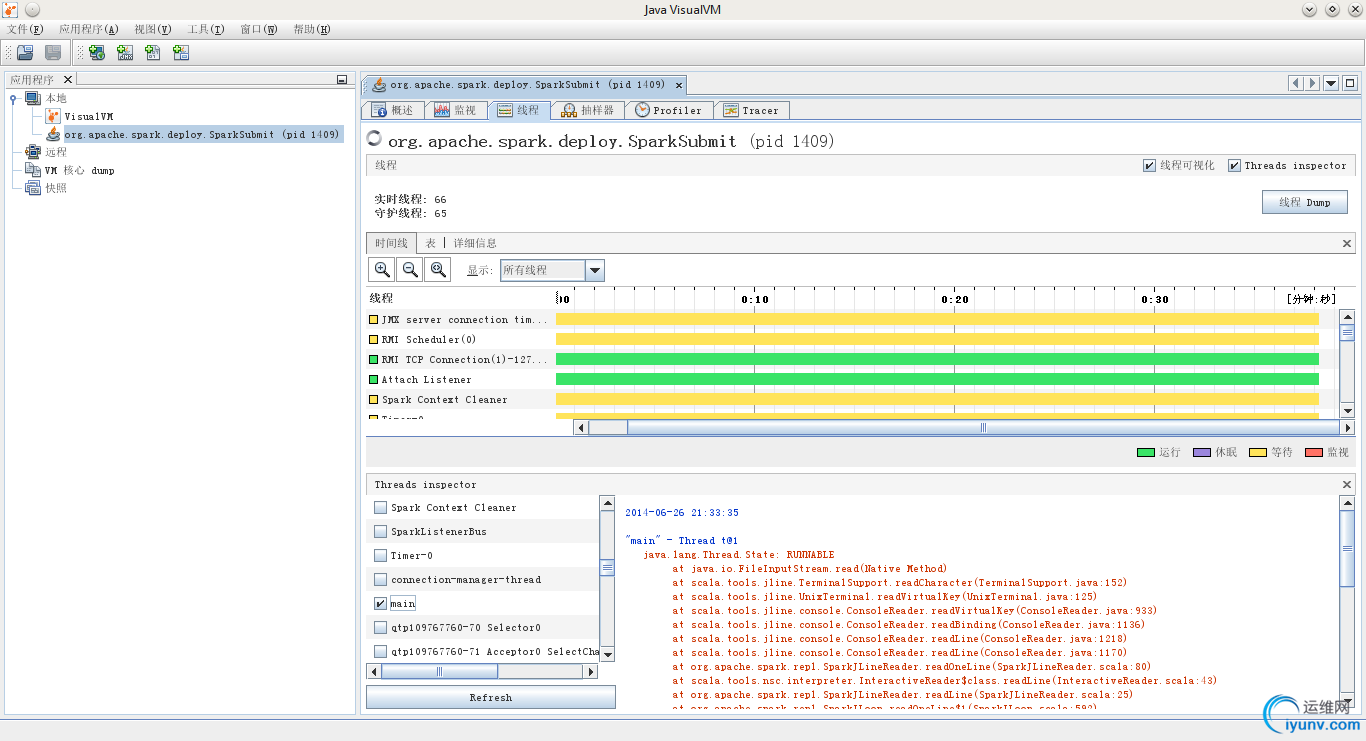Switch to the 线程 threads tab
The height and width of the screenshot is (741, 1366).
pos(519,110)
